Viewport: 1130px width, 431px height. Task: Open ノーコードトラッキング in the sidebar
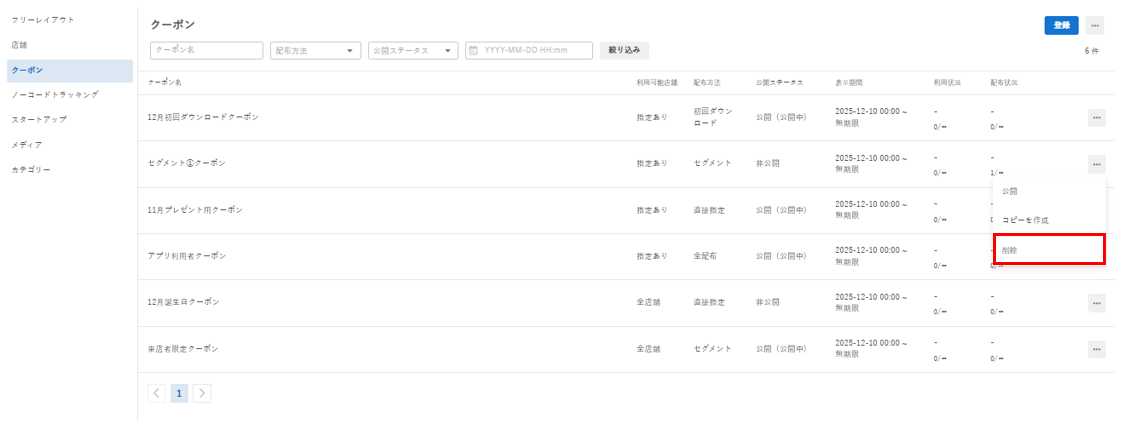pos(55,94)
